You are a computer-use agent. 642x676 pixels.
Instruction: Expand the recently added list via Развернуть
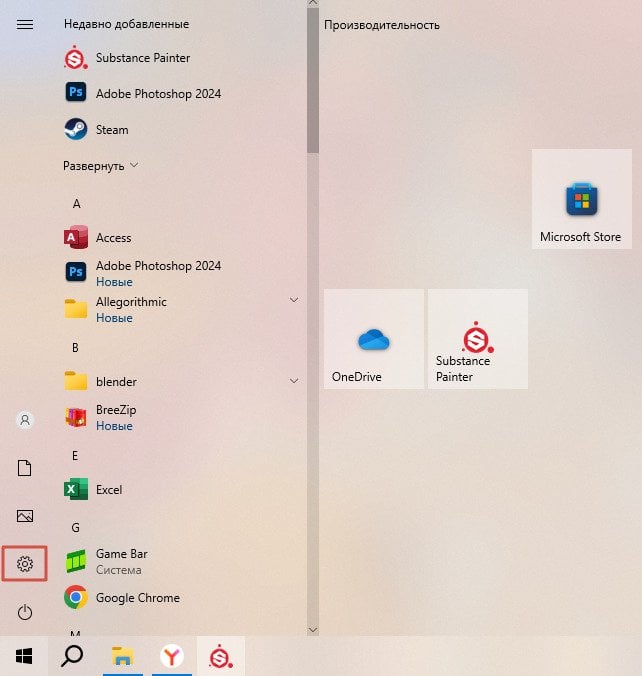click(x=100, y=166)
